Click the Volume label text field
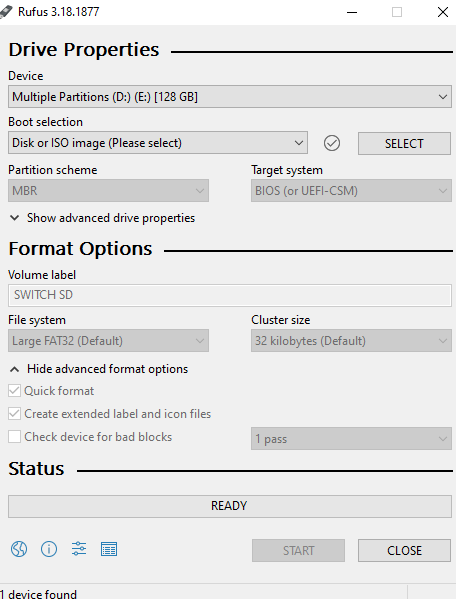456x599 pixels. click(x=230, y=295)
